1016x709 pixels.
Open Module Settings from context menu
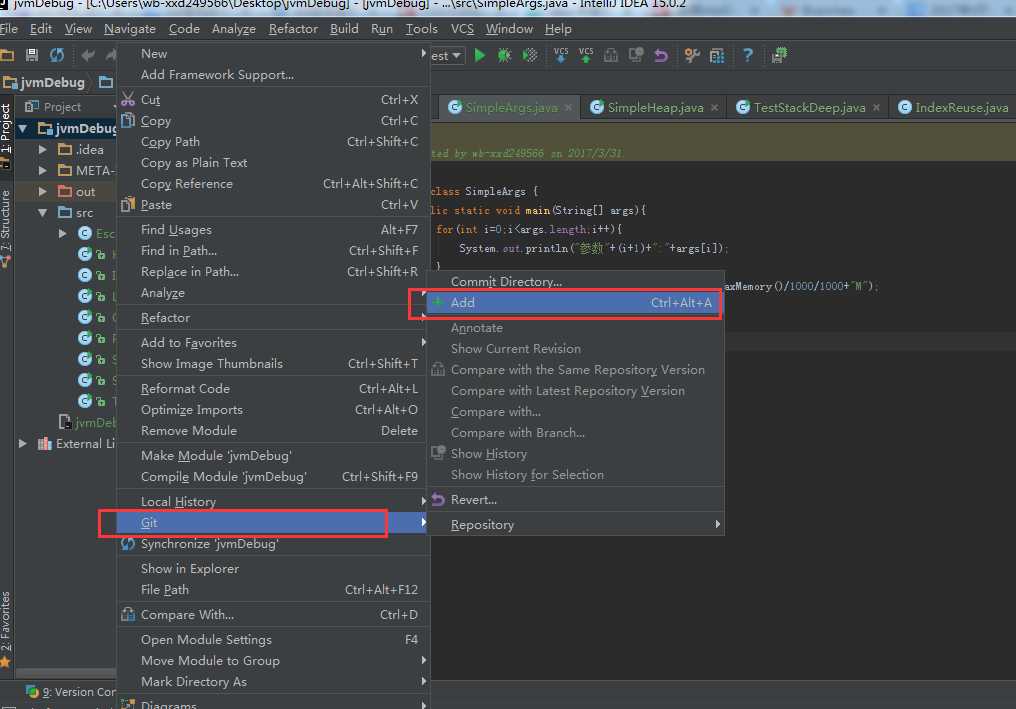point(273,639)
